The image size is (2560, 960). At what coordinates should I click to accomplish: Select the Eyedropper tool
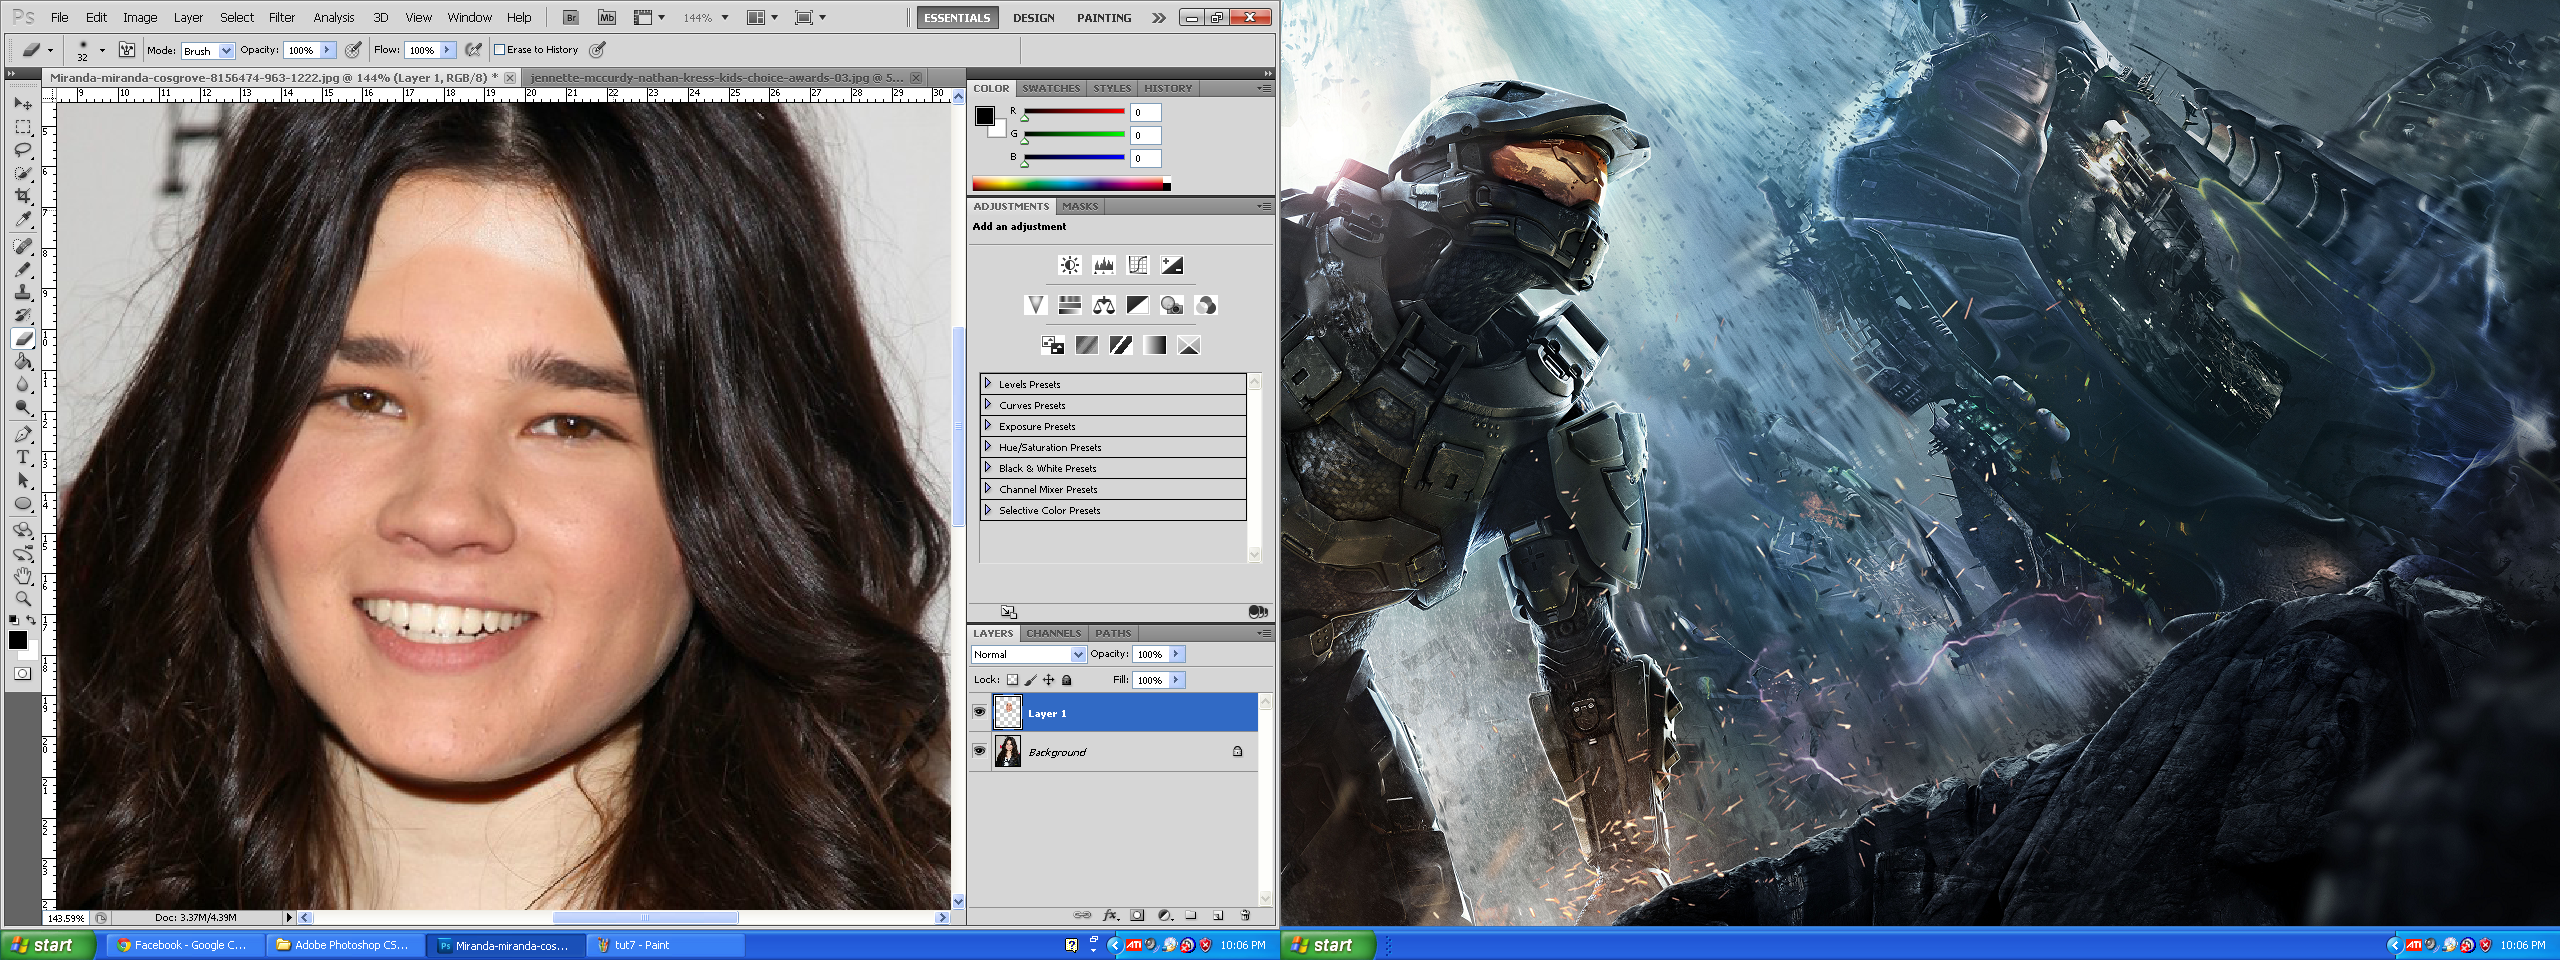tap(23, 219)
